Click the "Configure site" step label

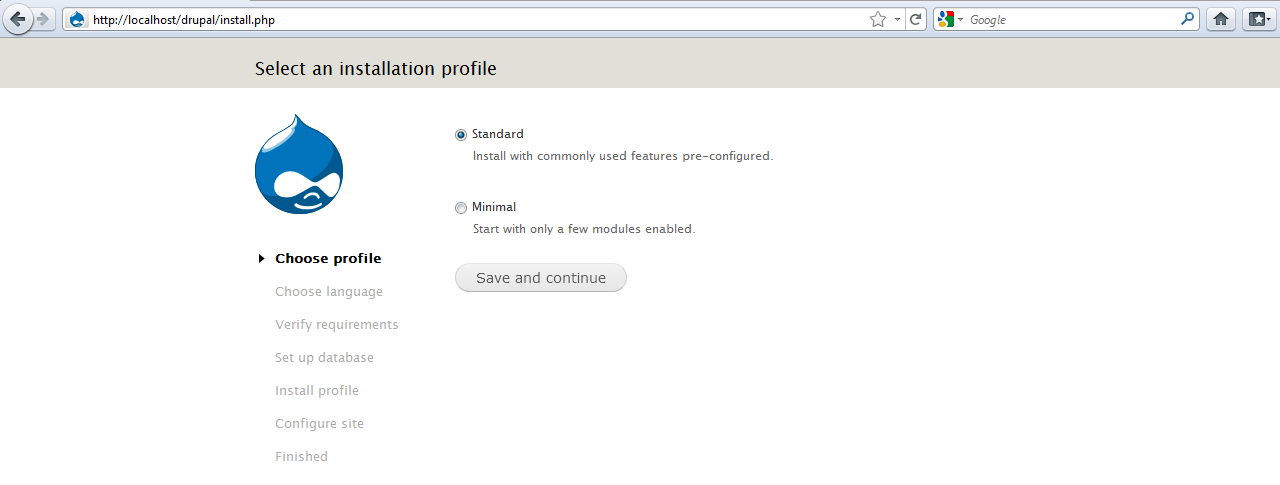point(319,423)
